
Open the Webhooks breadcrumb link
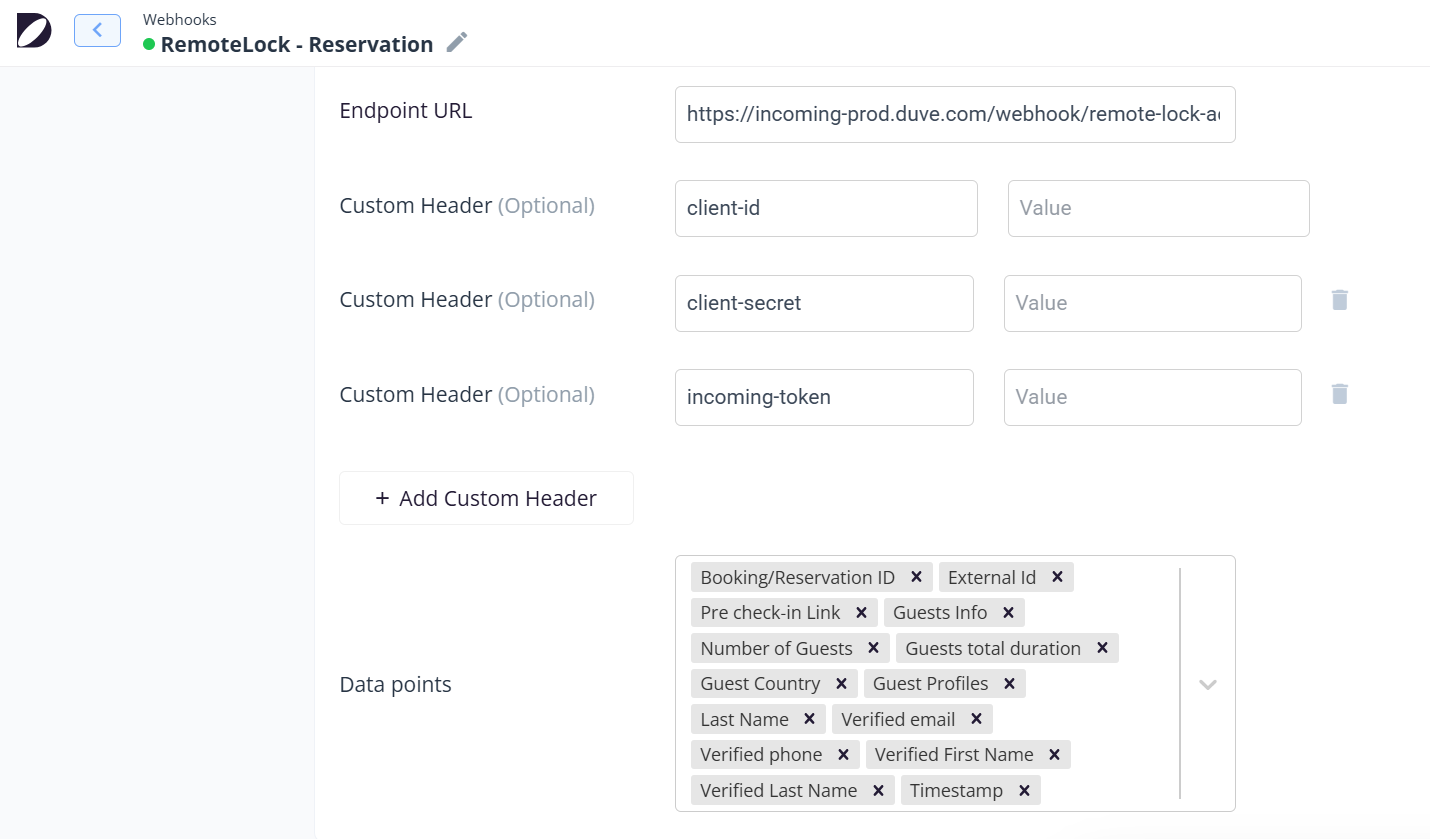pos(179,19)
